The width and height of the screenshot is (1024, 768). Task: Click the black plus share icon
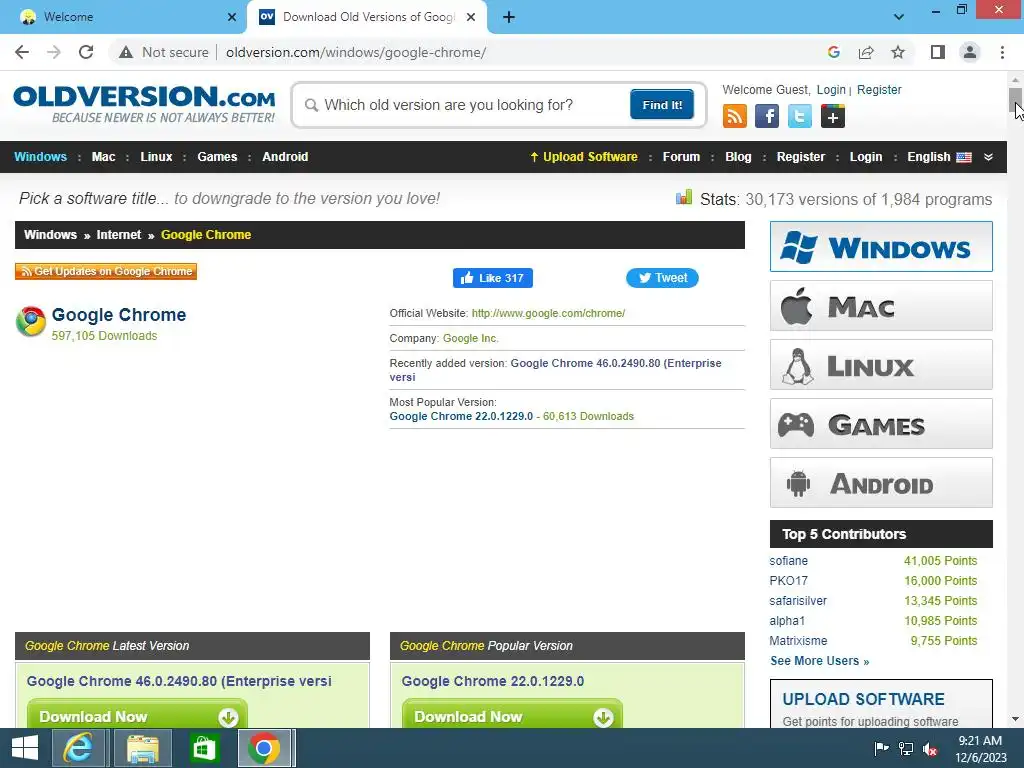tap(833, 116)
